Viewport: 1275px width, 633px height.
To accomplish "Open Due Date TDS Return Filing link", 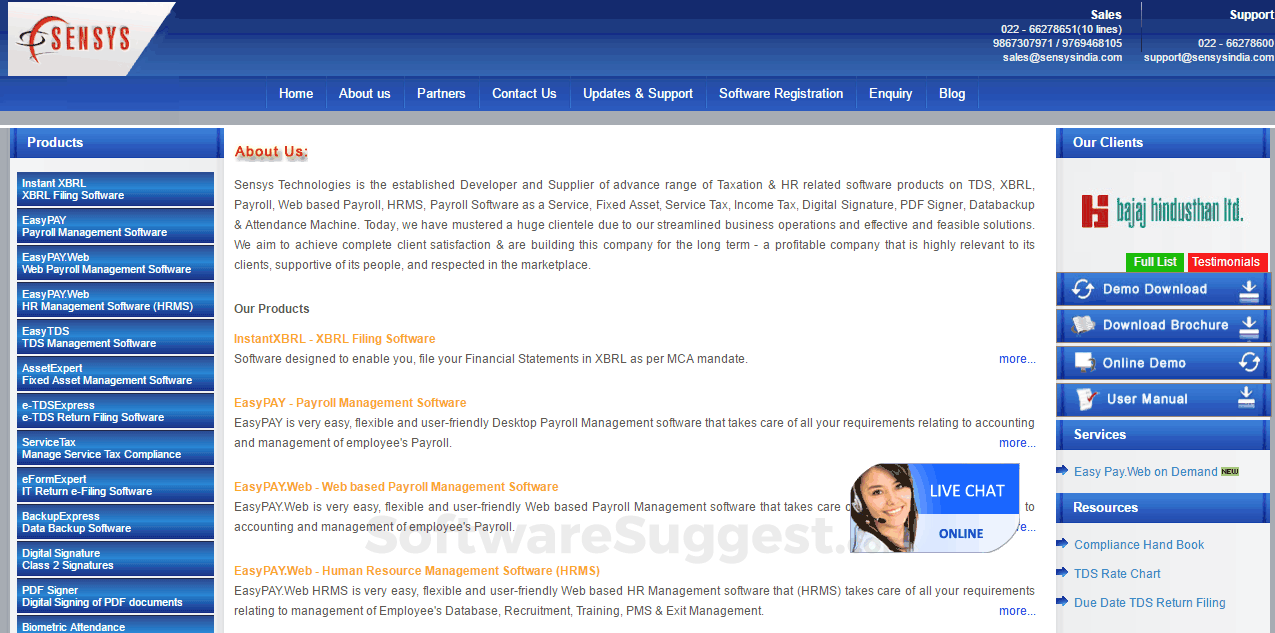I will [x=1150, y=603].
